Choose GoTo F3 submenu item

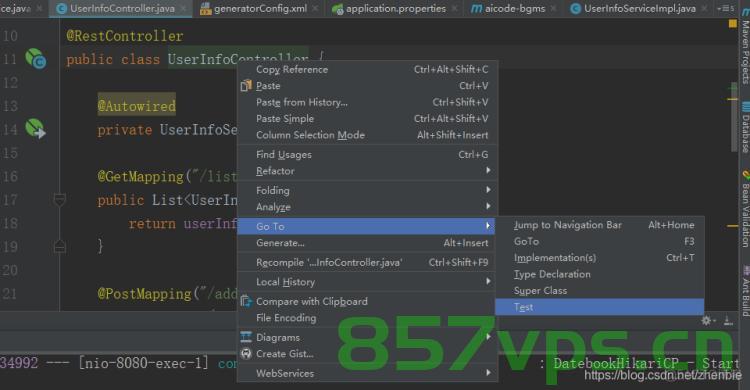click(x=599, y=241)
